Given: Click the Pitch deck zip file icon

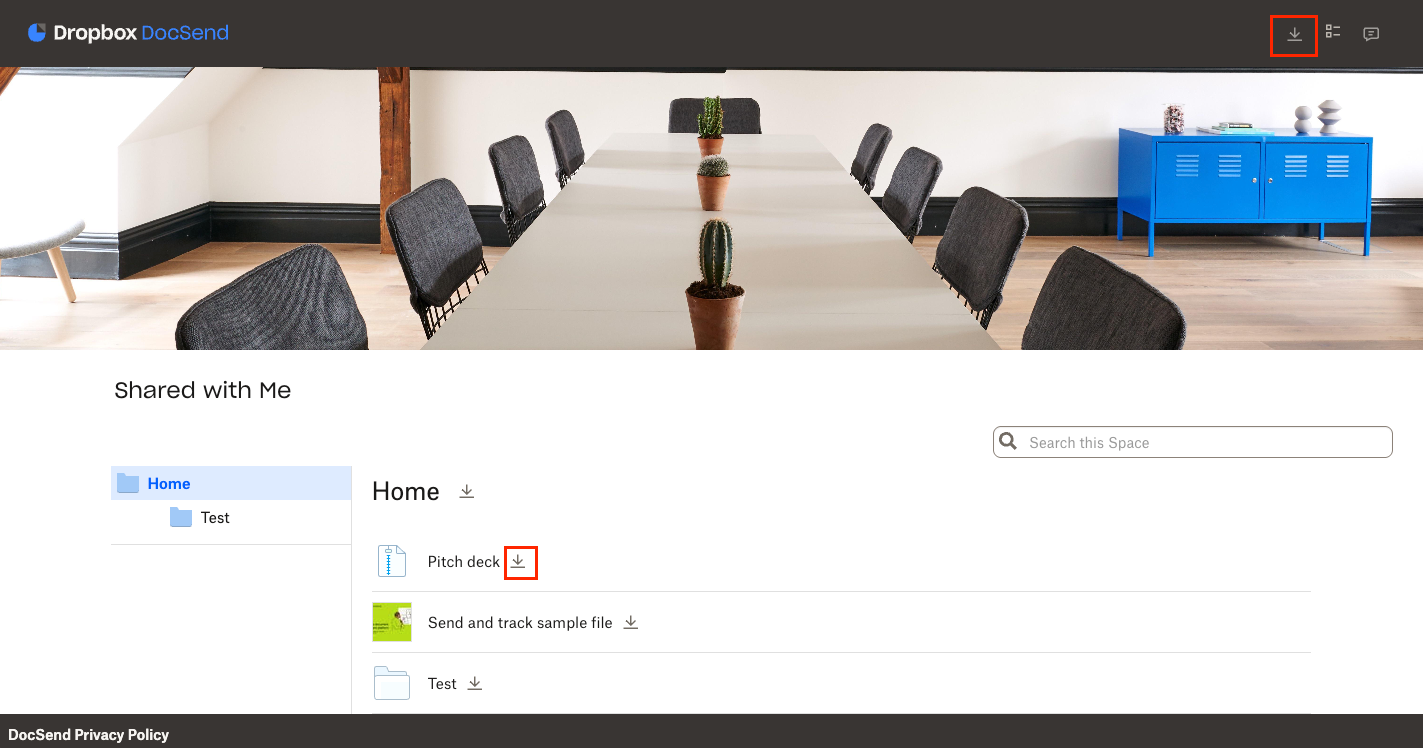Looking at the screenshot, I should point(392,561).
